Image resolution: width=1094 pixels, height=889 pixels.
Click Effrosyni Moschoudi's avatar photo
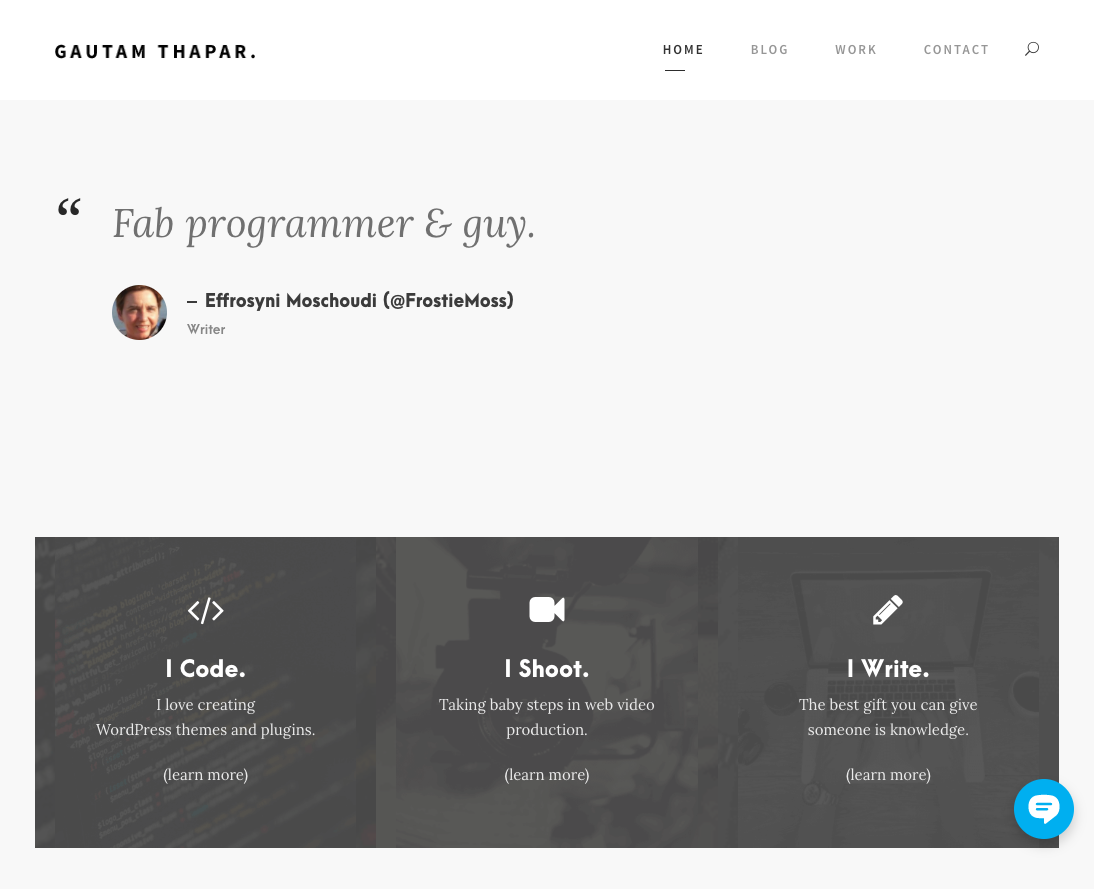click(x=140, y=313)
